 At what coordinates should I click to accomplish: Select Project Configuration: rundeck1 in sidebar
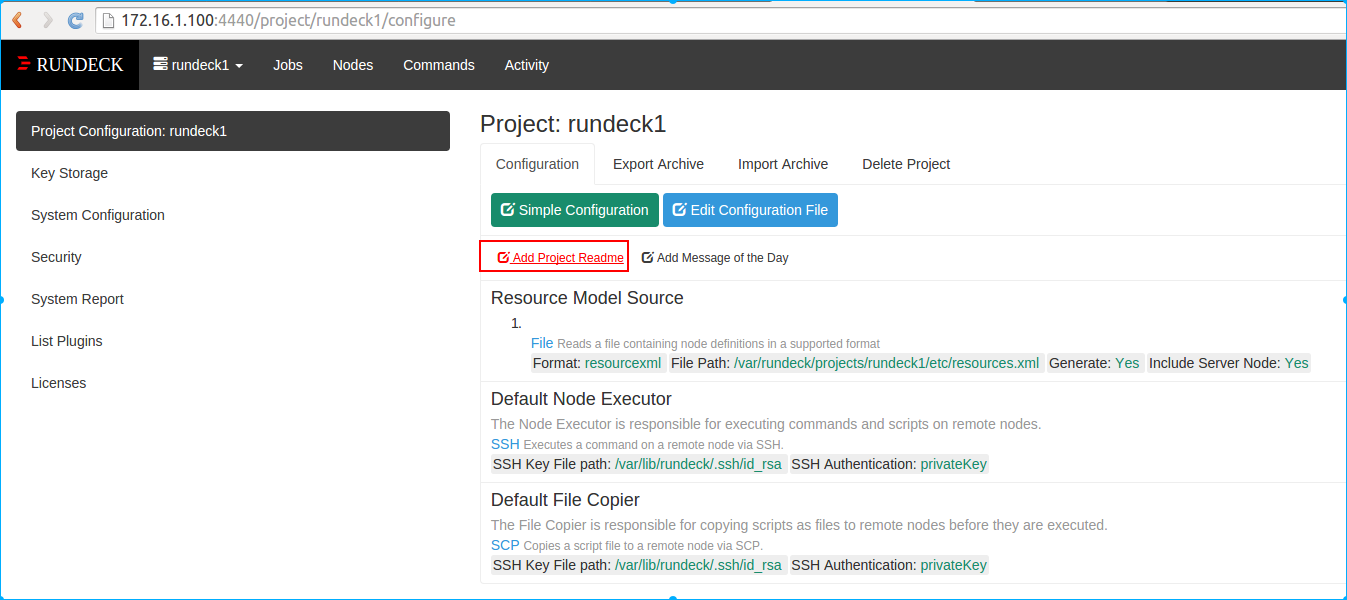coord(233,131)
